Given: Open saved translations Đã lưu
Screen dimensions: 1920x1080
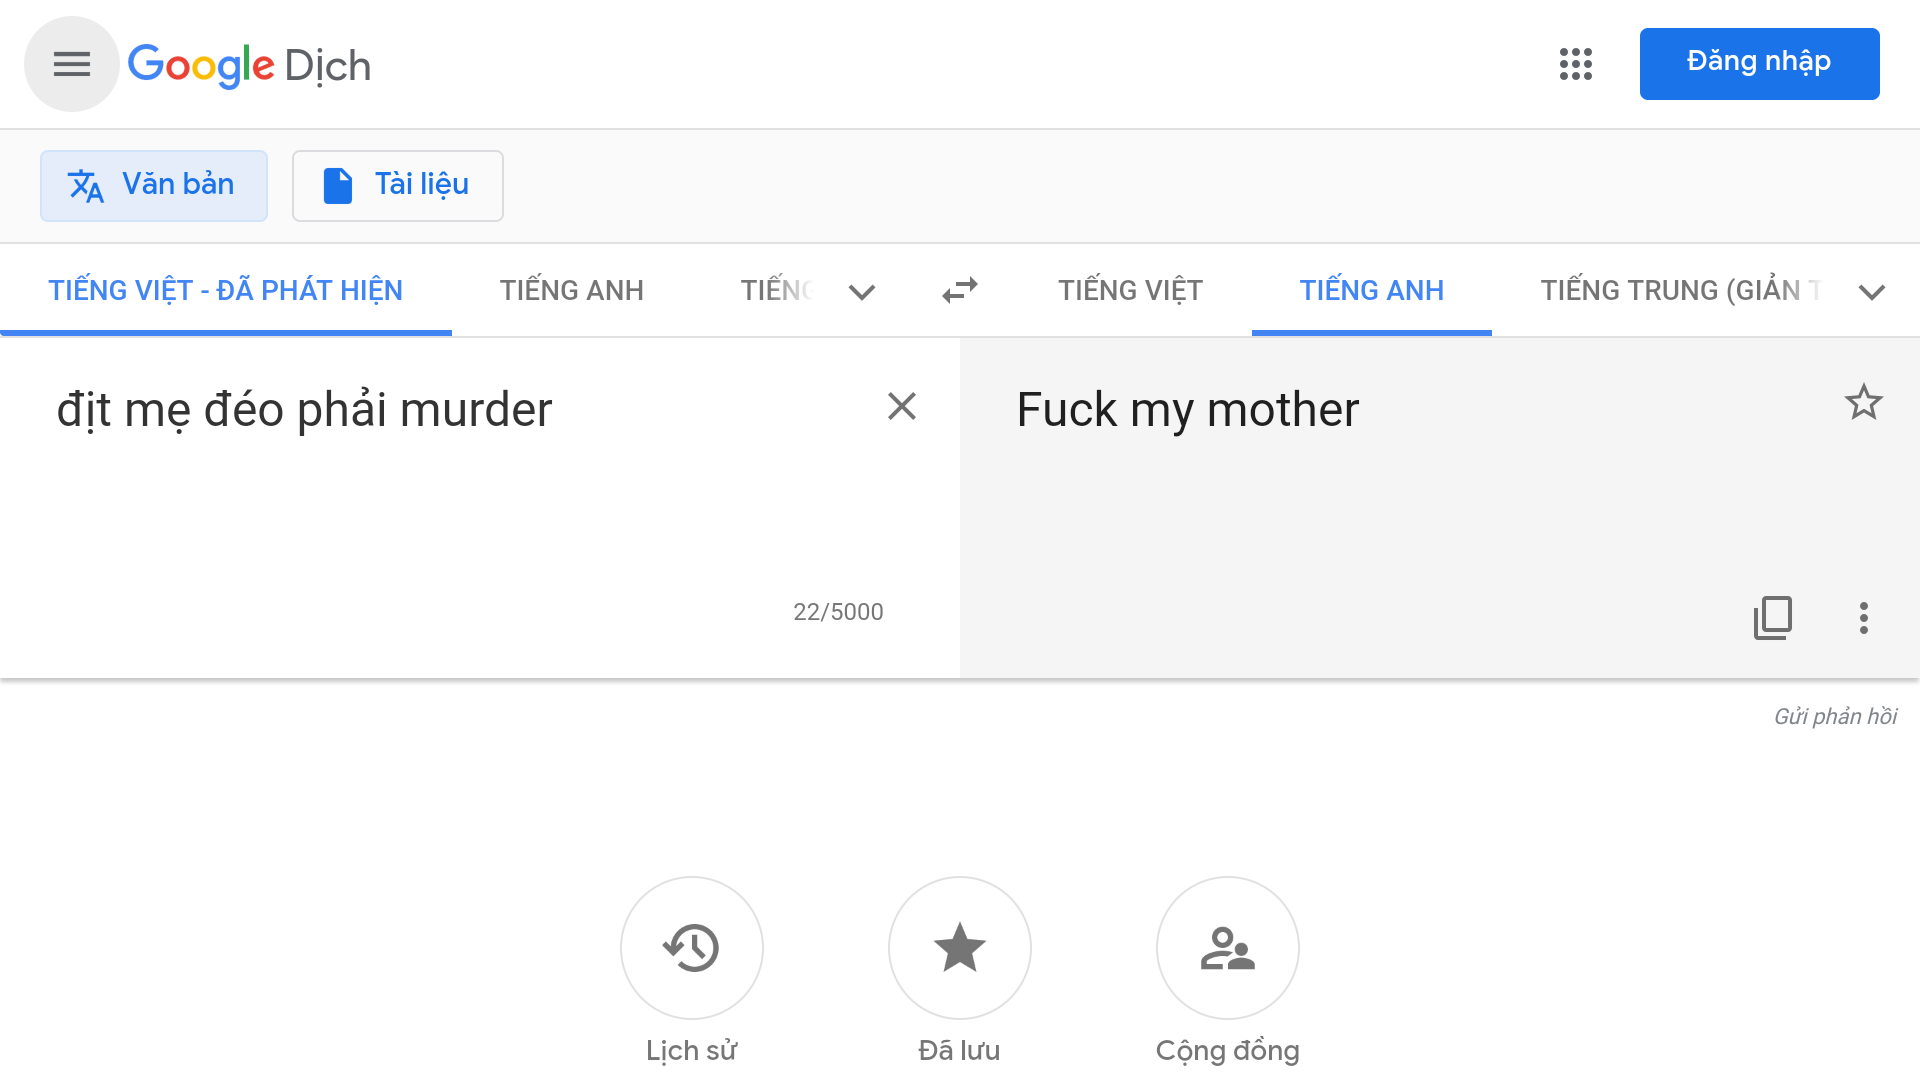Looking at the screenshot, I should [x=960, y=947].
